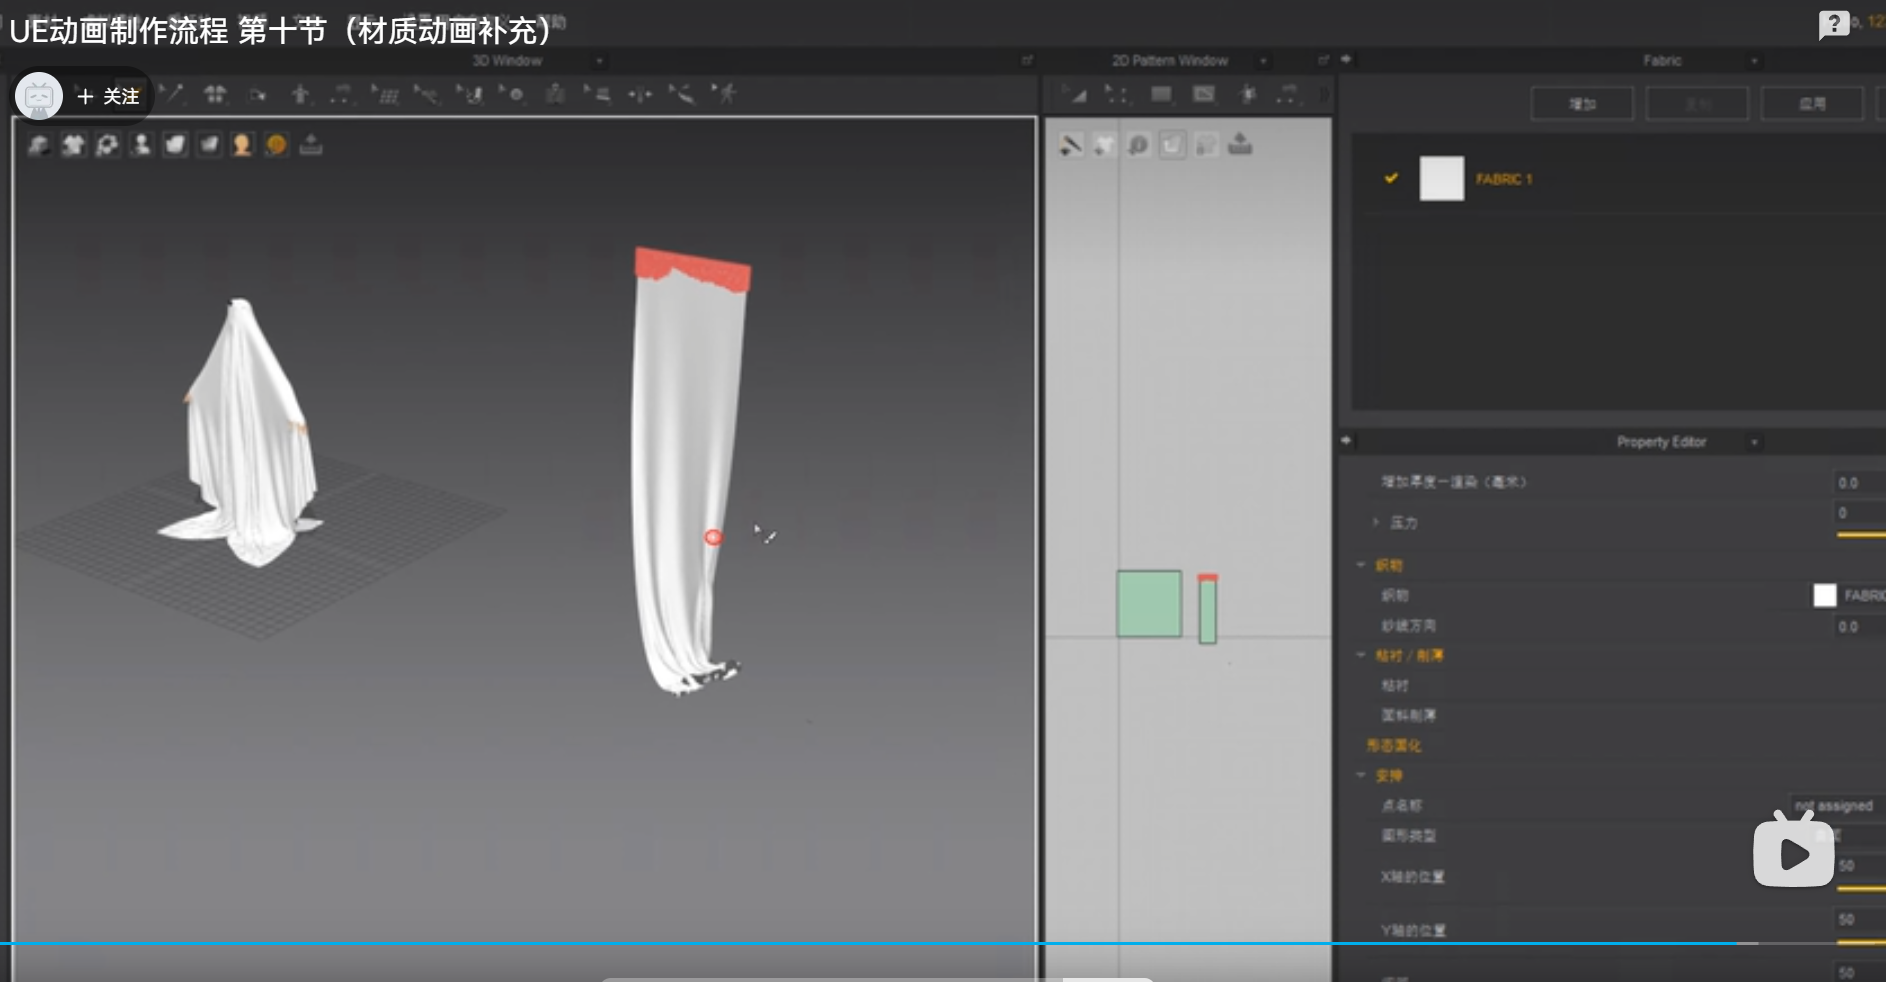Select the internal rectangle tool in the 2D toolbar

pos(1204,94)
